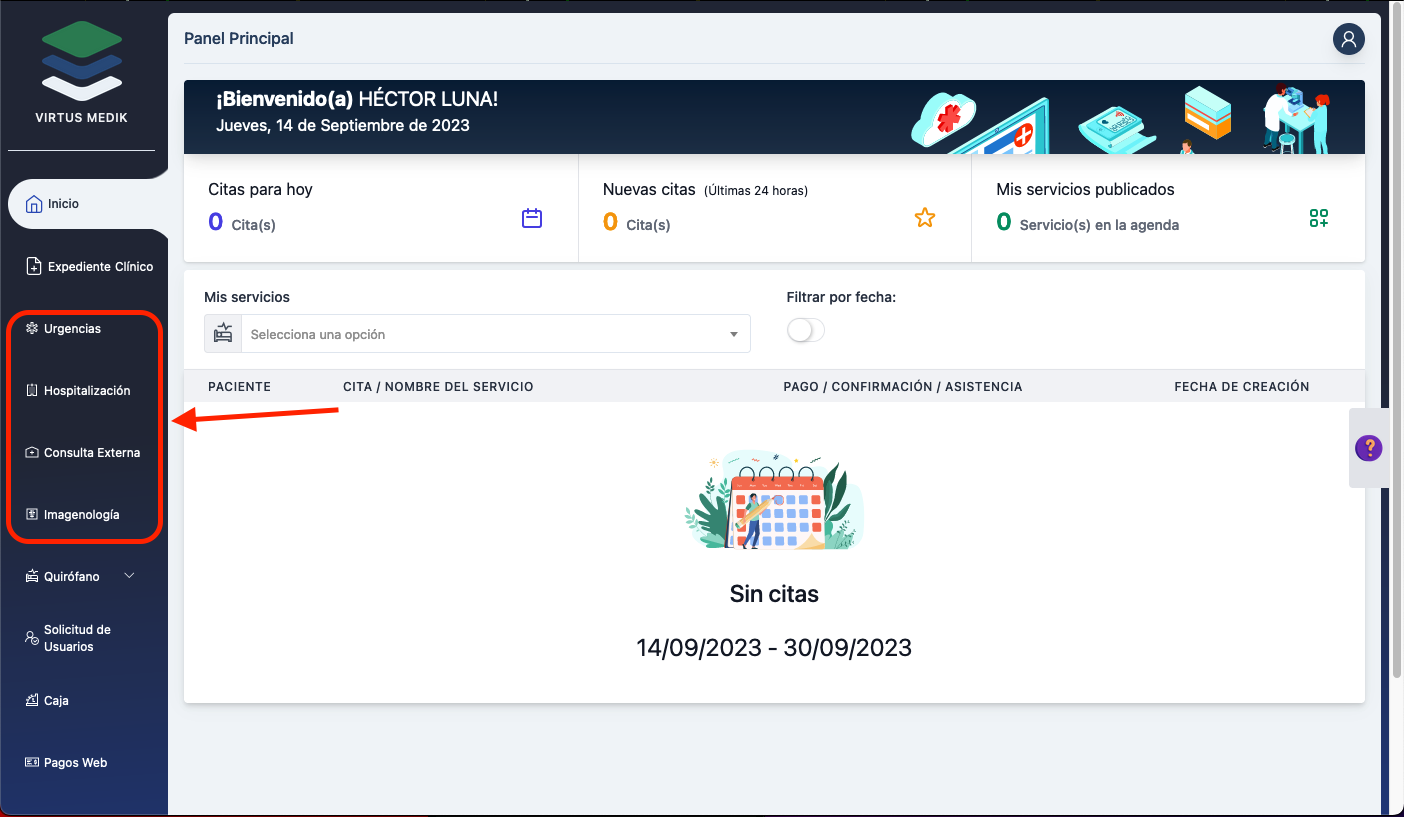Enable the Filtrar por fecha toggle

806,331
